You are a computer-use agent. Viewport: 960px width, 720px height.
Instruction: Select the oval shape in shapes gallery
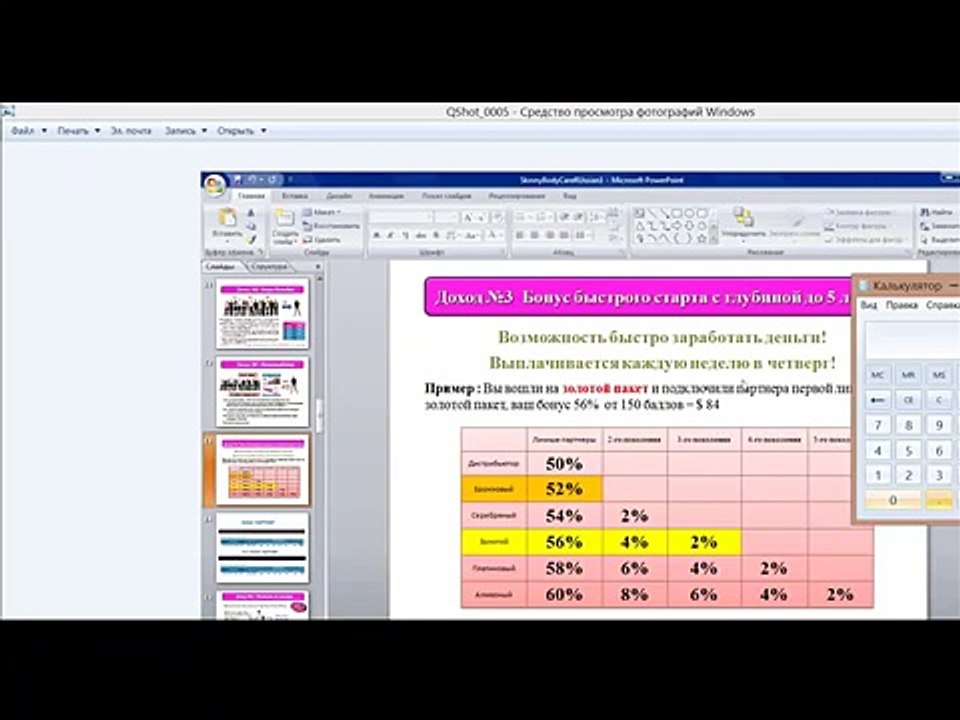pos(689,213)
